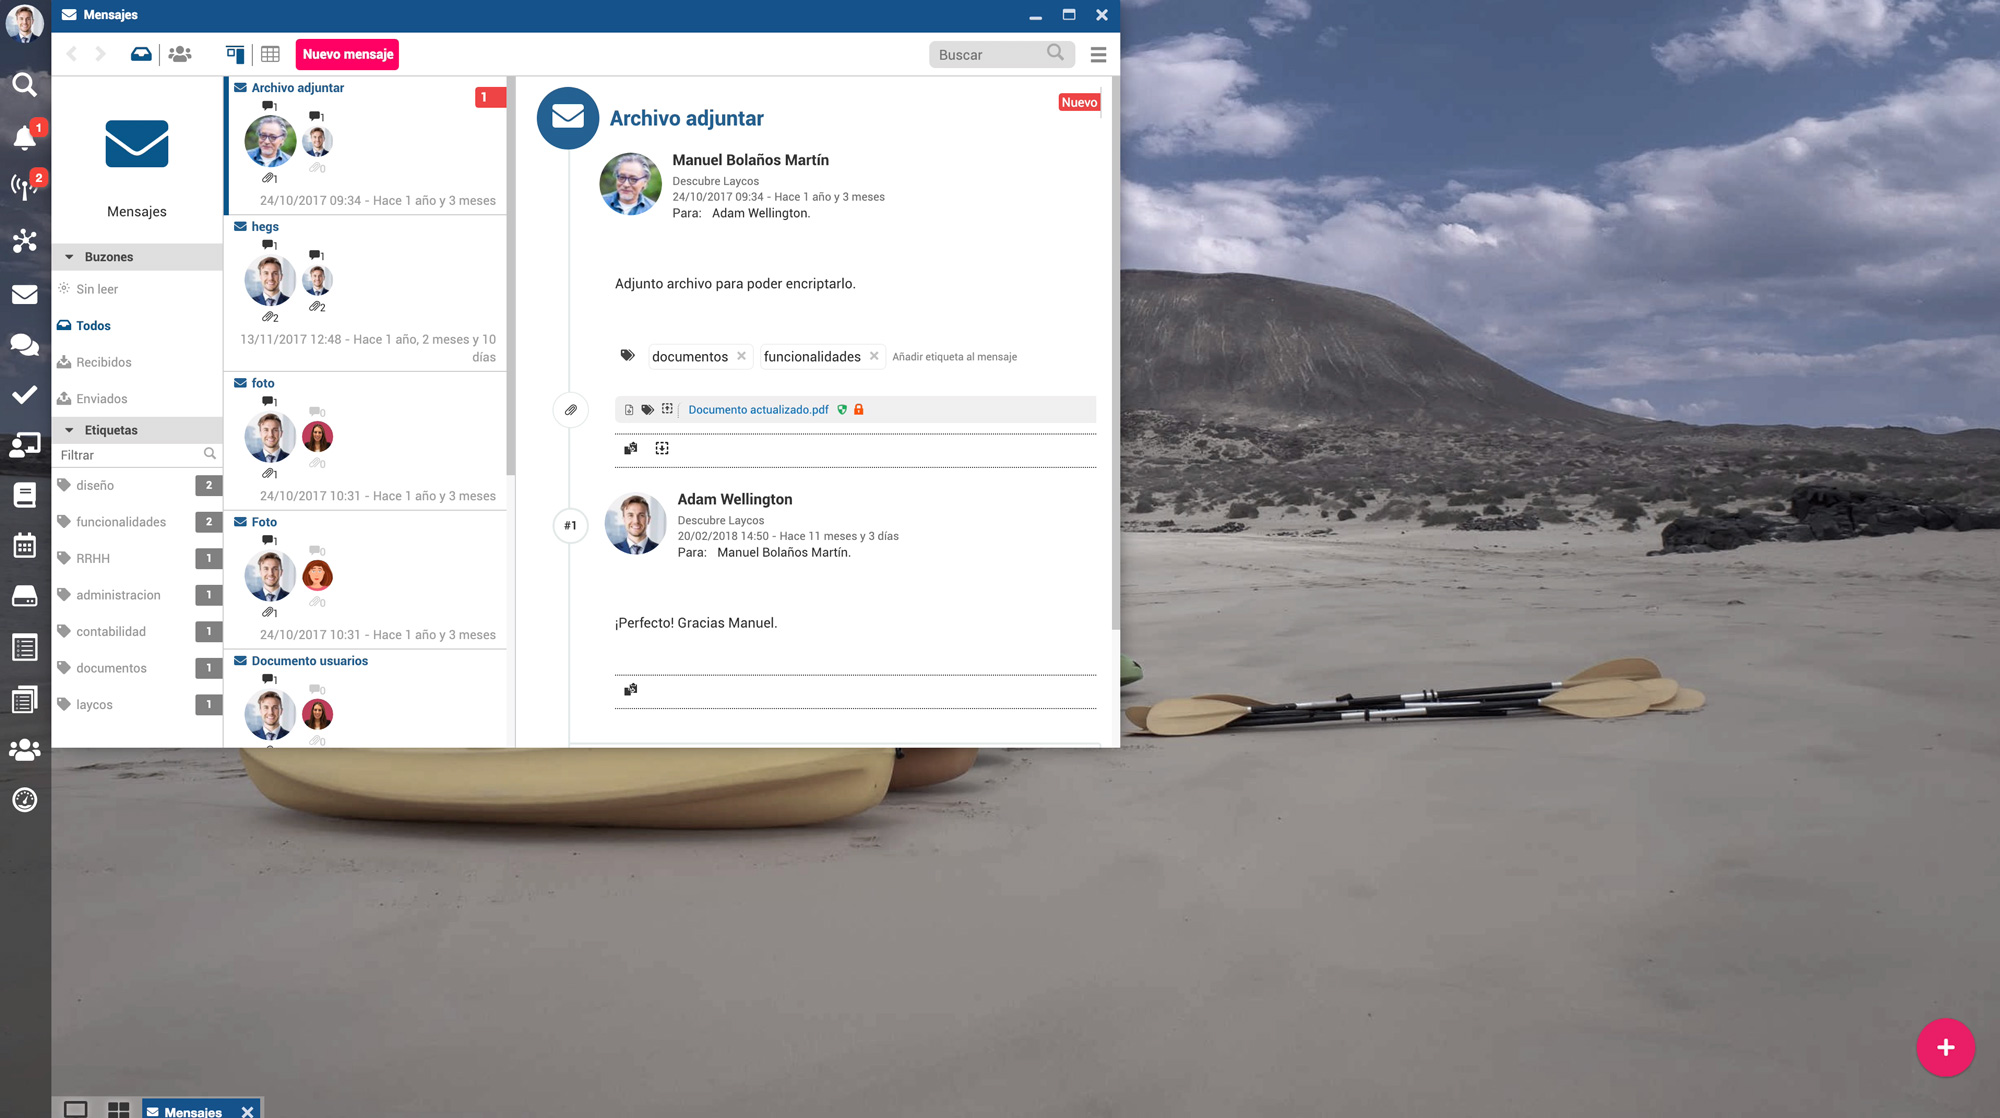Open the dashboard gauge icon in sidebar

[25, 800]
